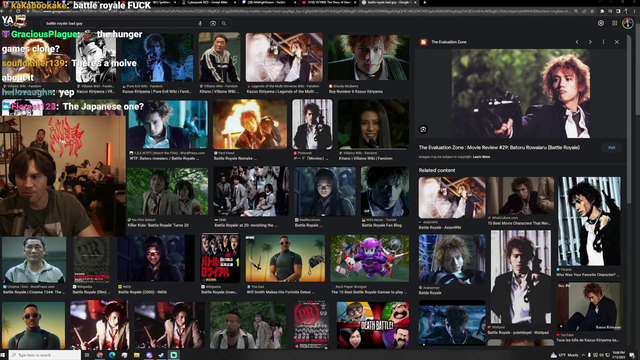Click the main preview image
Screen dimensions: 640x360
tap(521, 93)
